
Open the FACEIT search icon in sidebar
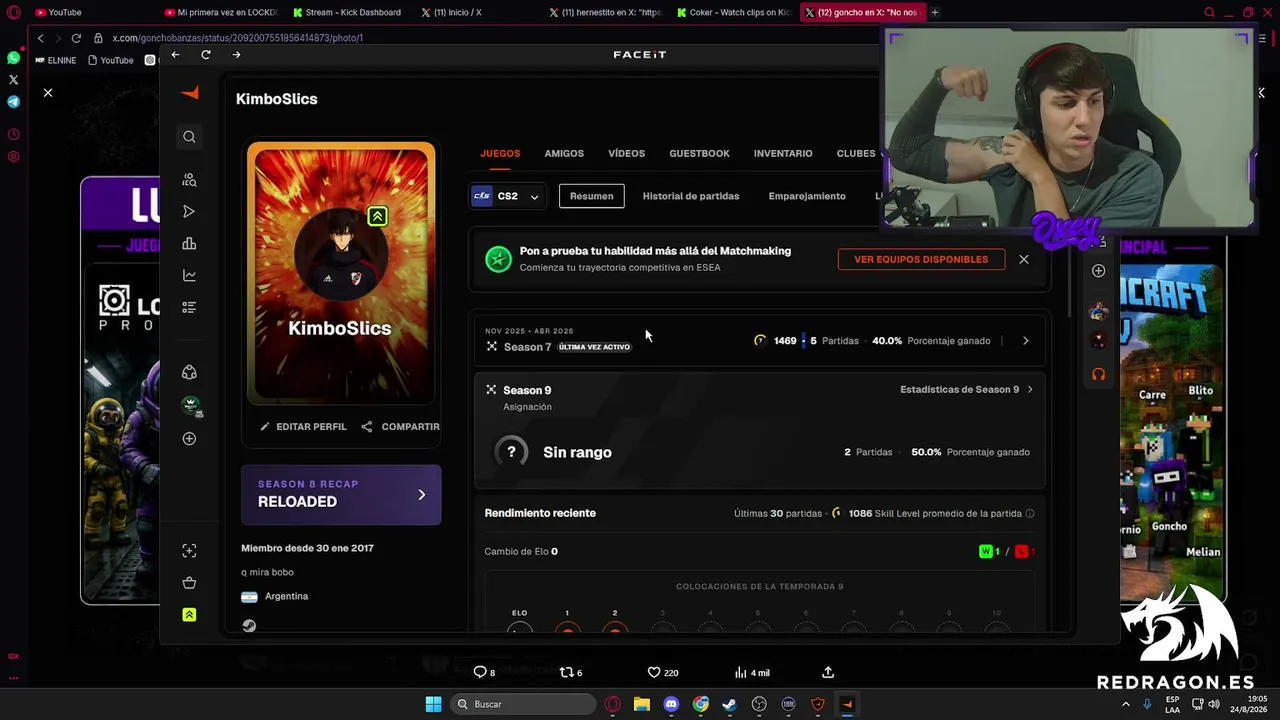(189, 137)
